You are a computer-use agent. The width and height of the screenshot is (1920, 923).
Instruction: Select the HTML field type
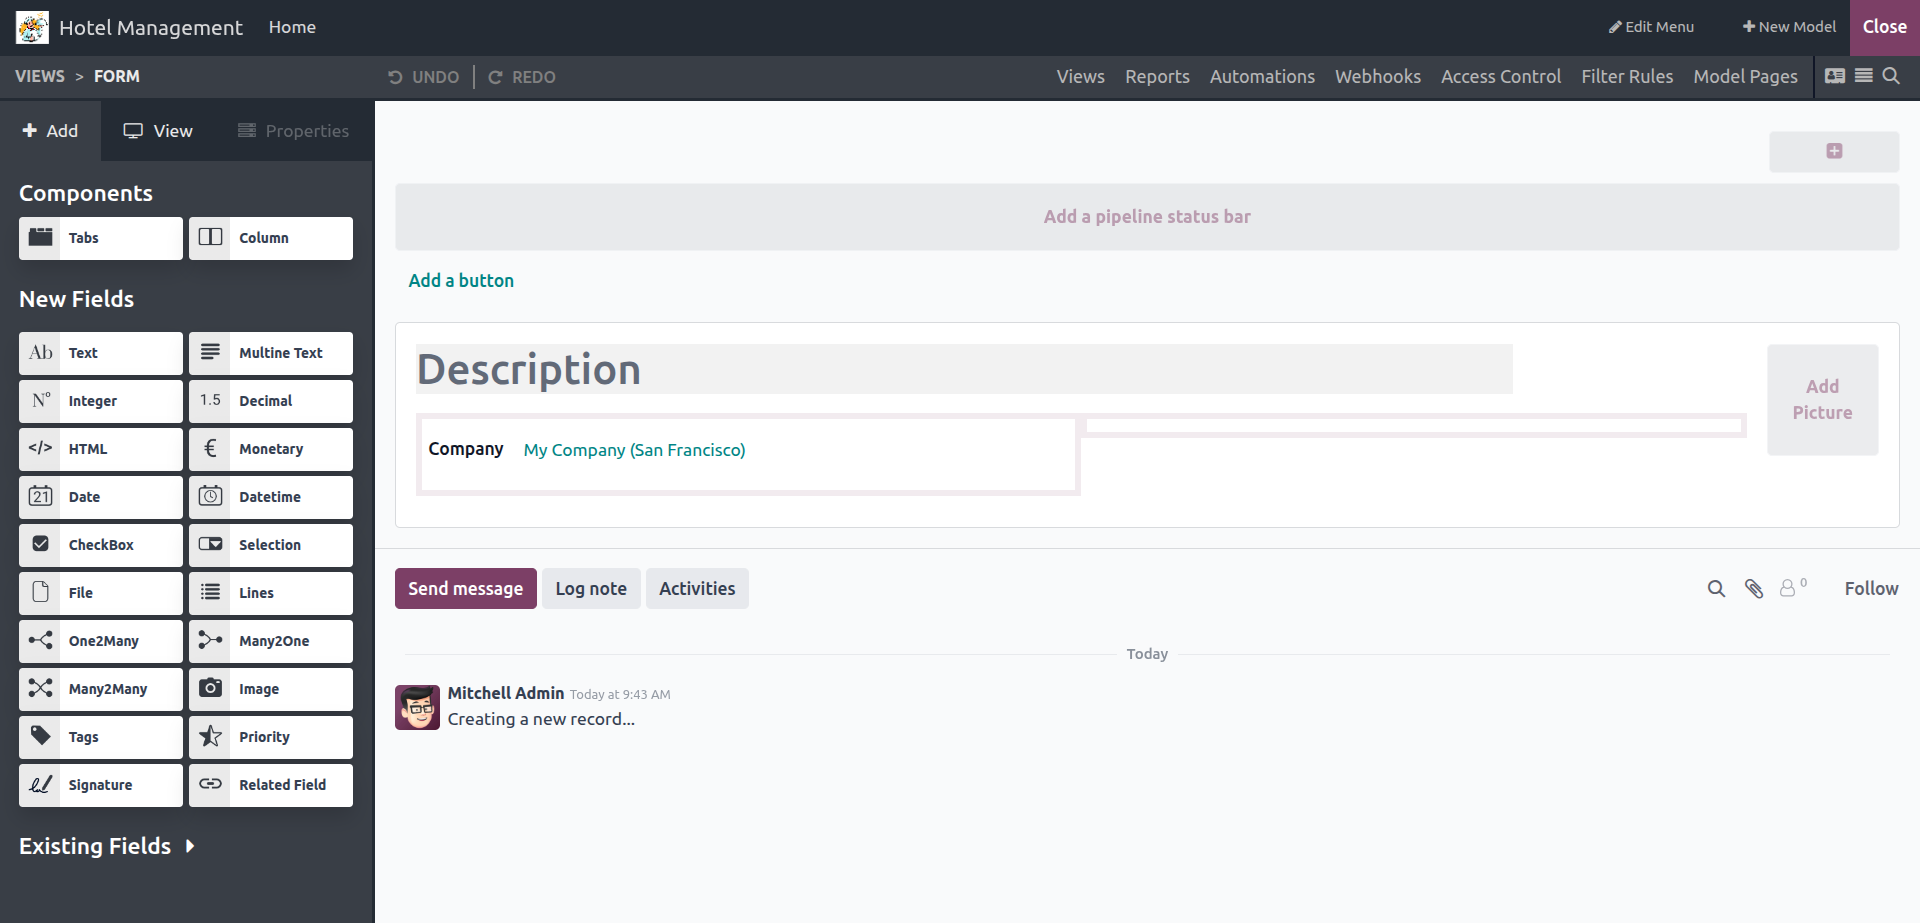101,449
